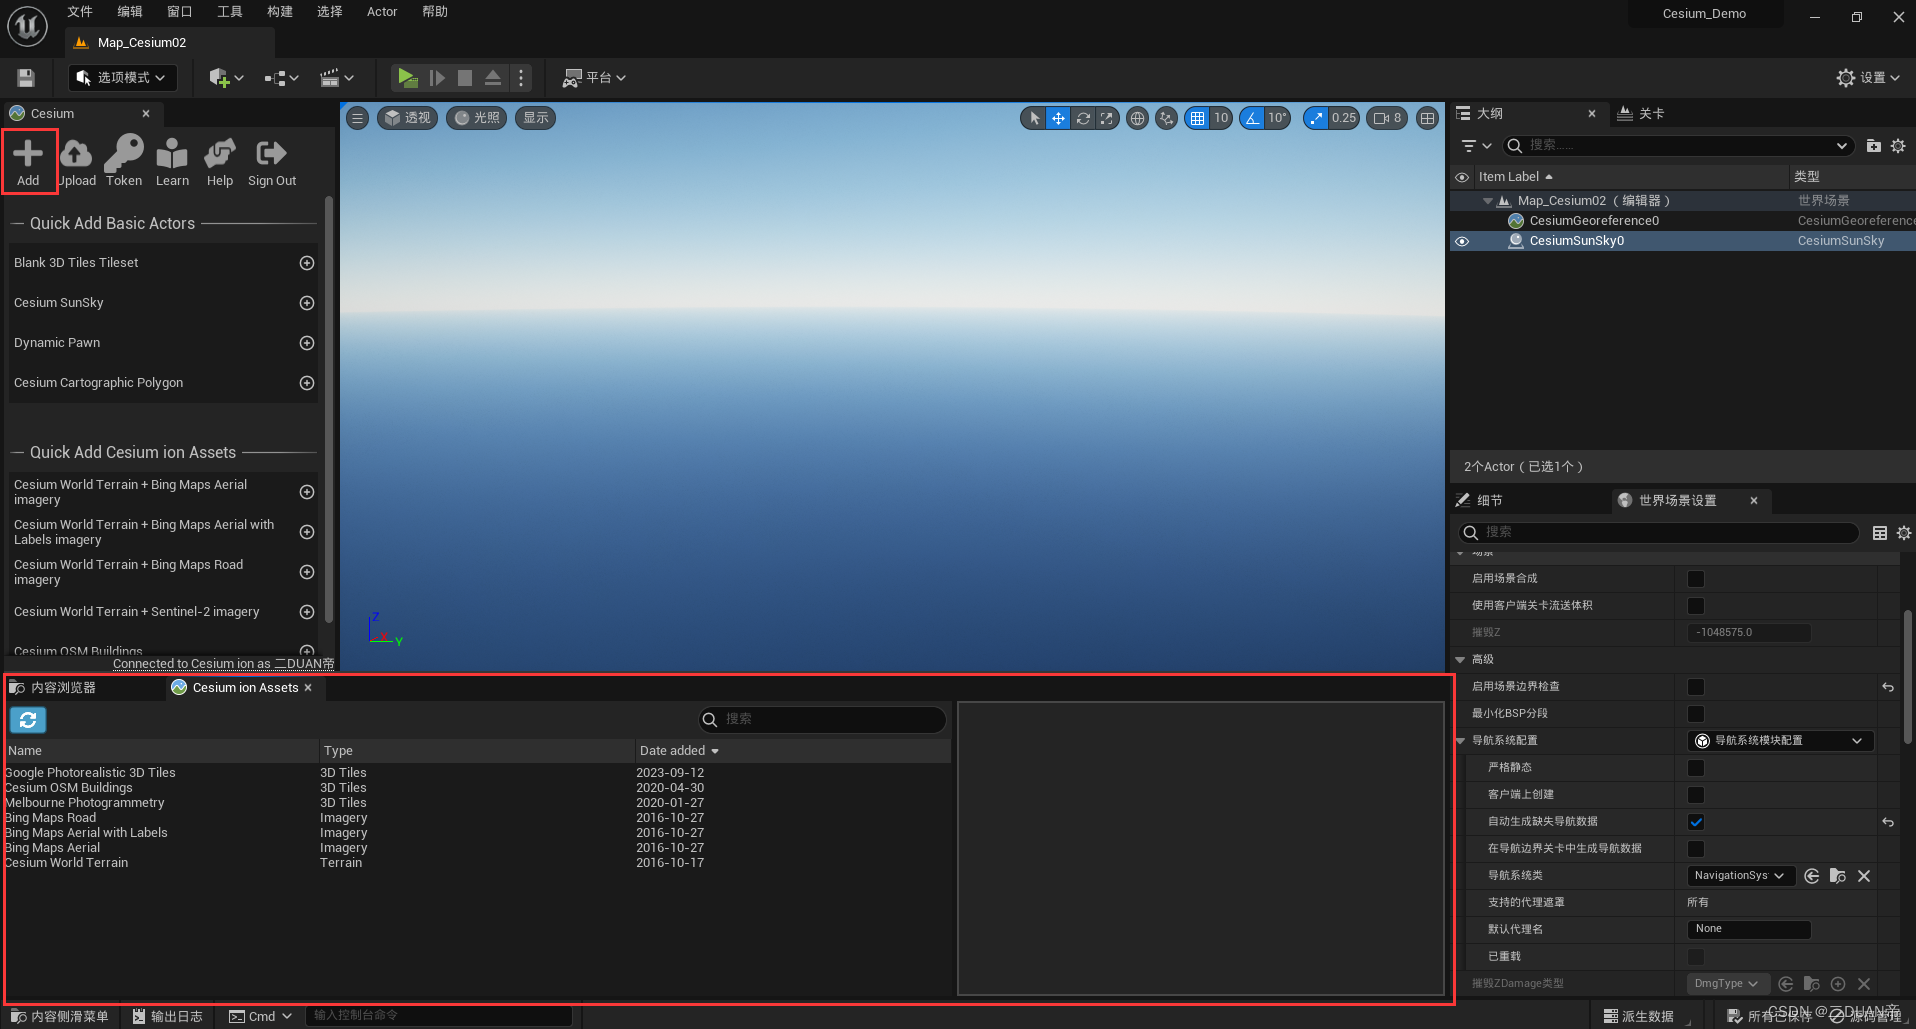Open the 内容侧滑菜单 content drawer
This screenshot has width=1916, height=1029.
[60, 1016]
